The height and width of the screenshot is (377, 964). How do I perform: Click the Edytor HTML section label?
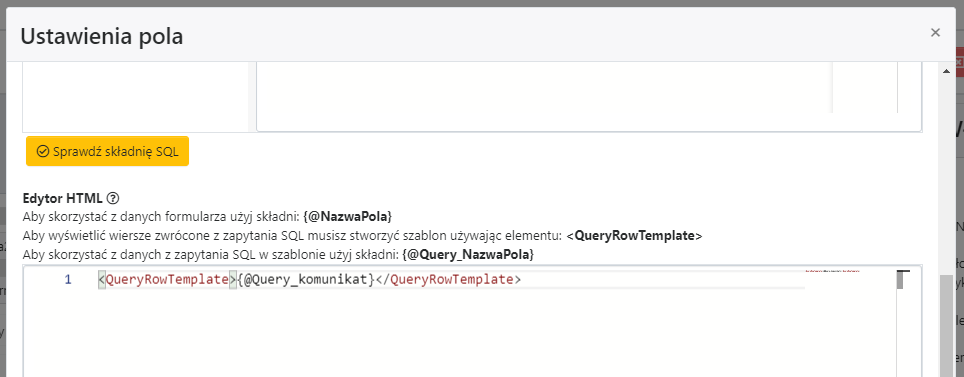click(63, 199)
